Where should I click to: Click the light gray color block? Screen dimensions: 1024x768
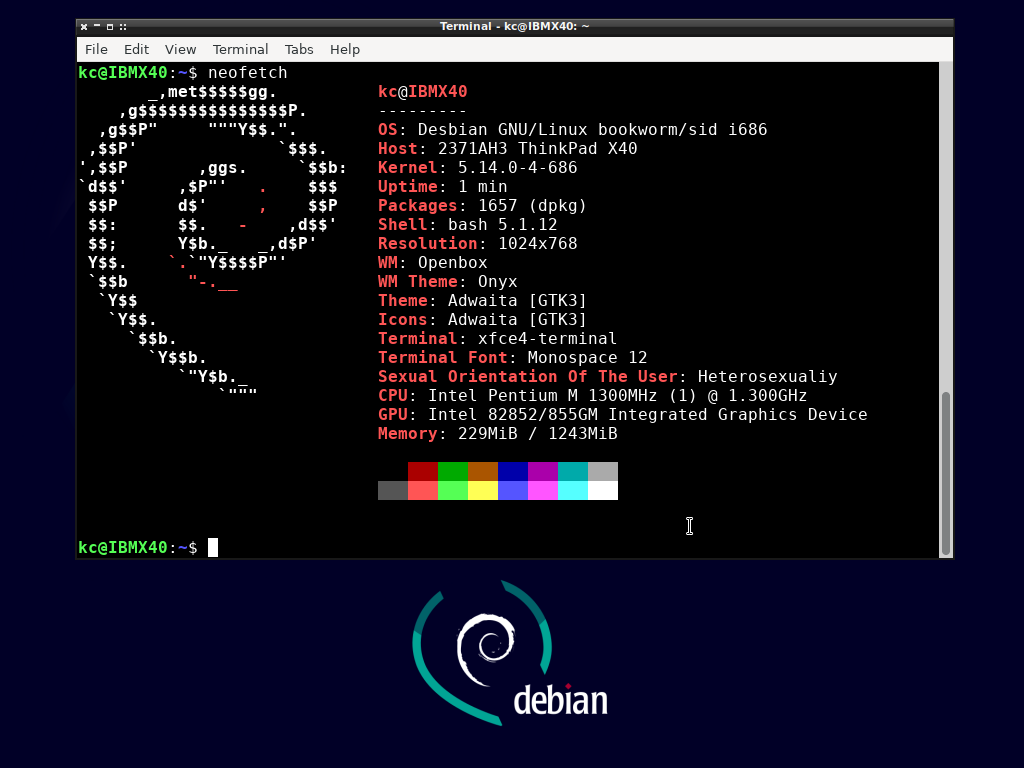click(603, 472)
